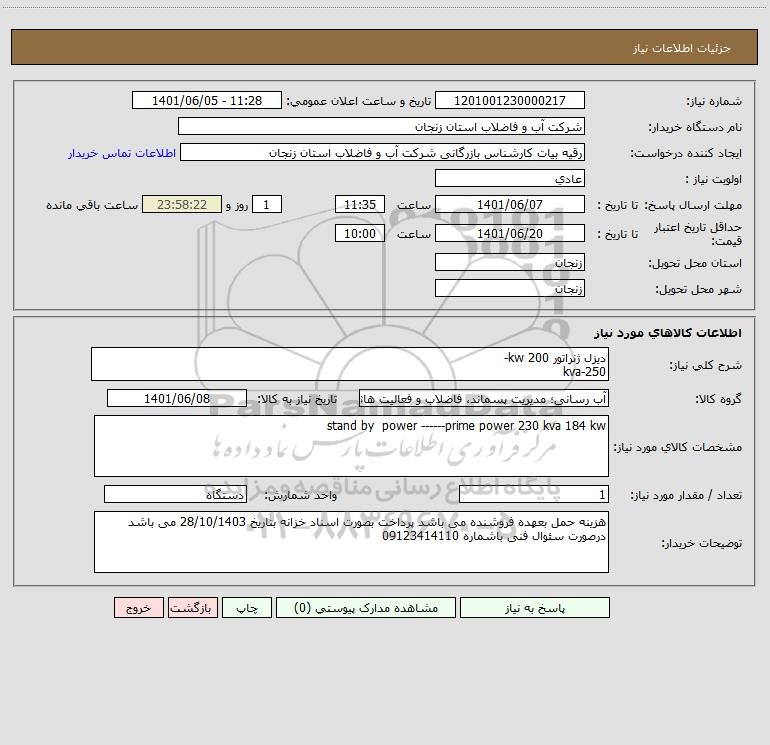Click label توضیحات خریدار
The height and width of the screenshot is (745, 770).
(701, 543)
